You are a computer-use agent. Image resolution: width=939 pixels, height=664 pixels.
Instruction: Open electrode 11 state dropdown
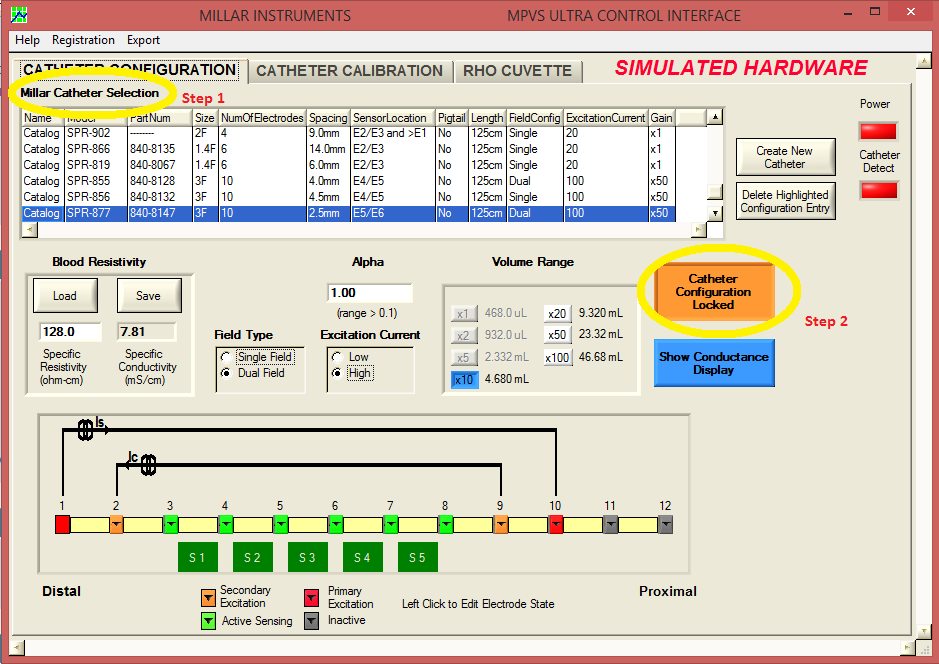point(611,525)
